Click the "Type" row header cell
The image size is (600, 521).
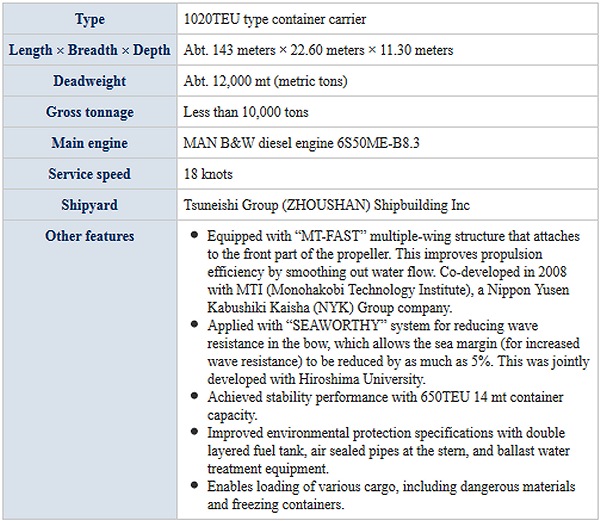[x=90, y=19]
